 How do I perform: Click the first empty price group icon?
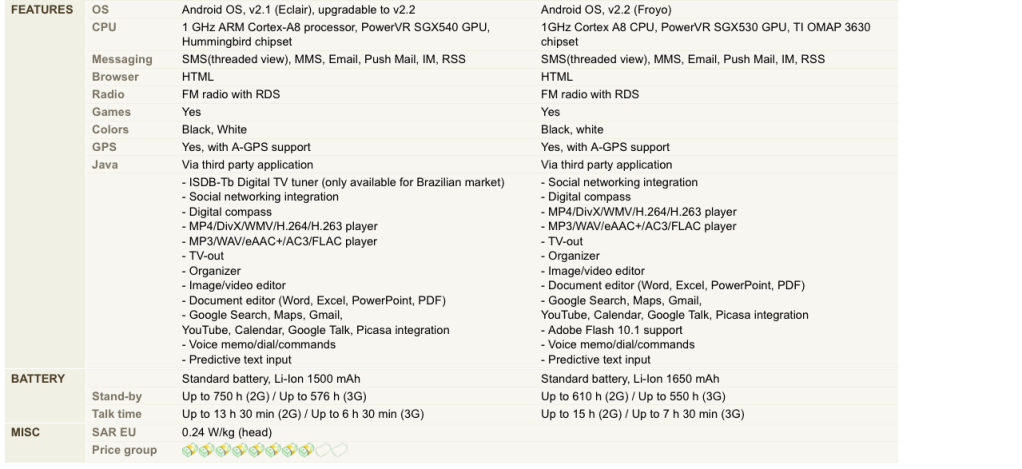(323, 450)
